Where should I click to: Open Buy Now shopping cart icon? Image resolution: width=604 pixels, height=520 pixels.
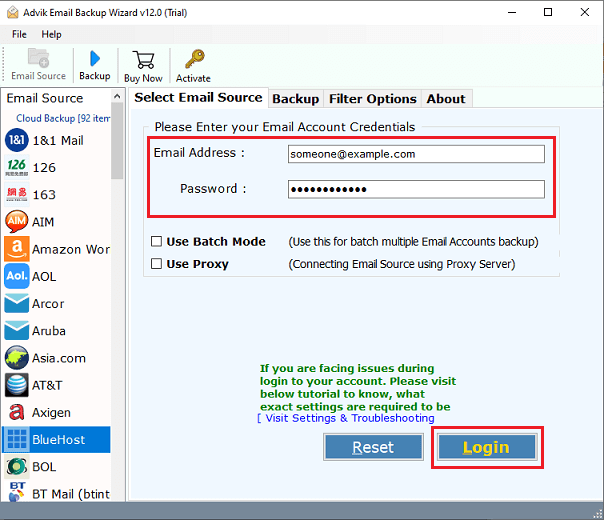[143, 60]
